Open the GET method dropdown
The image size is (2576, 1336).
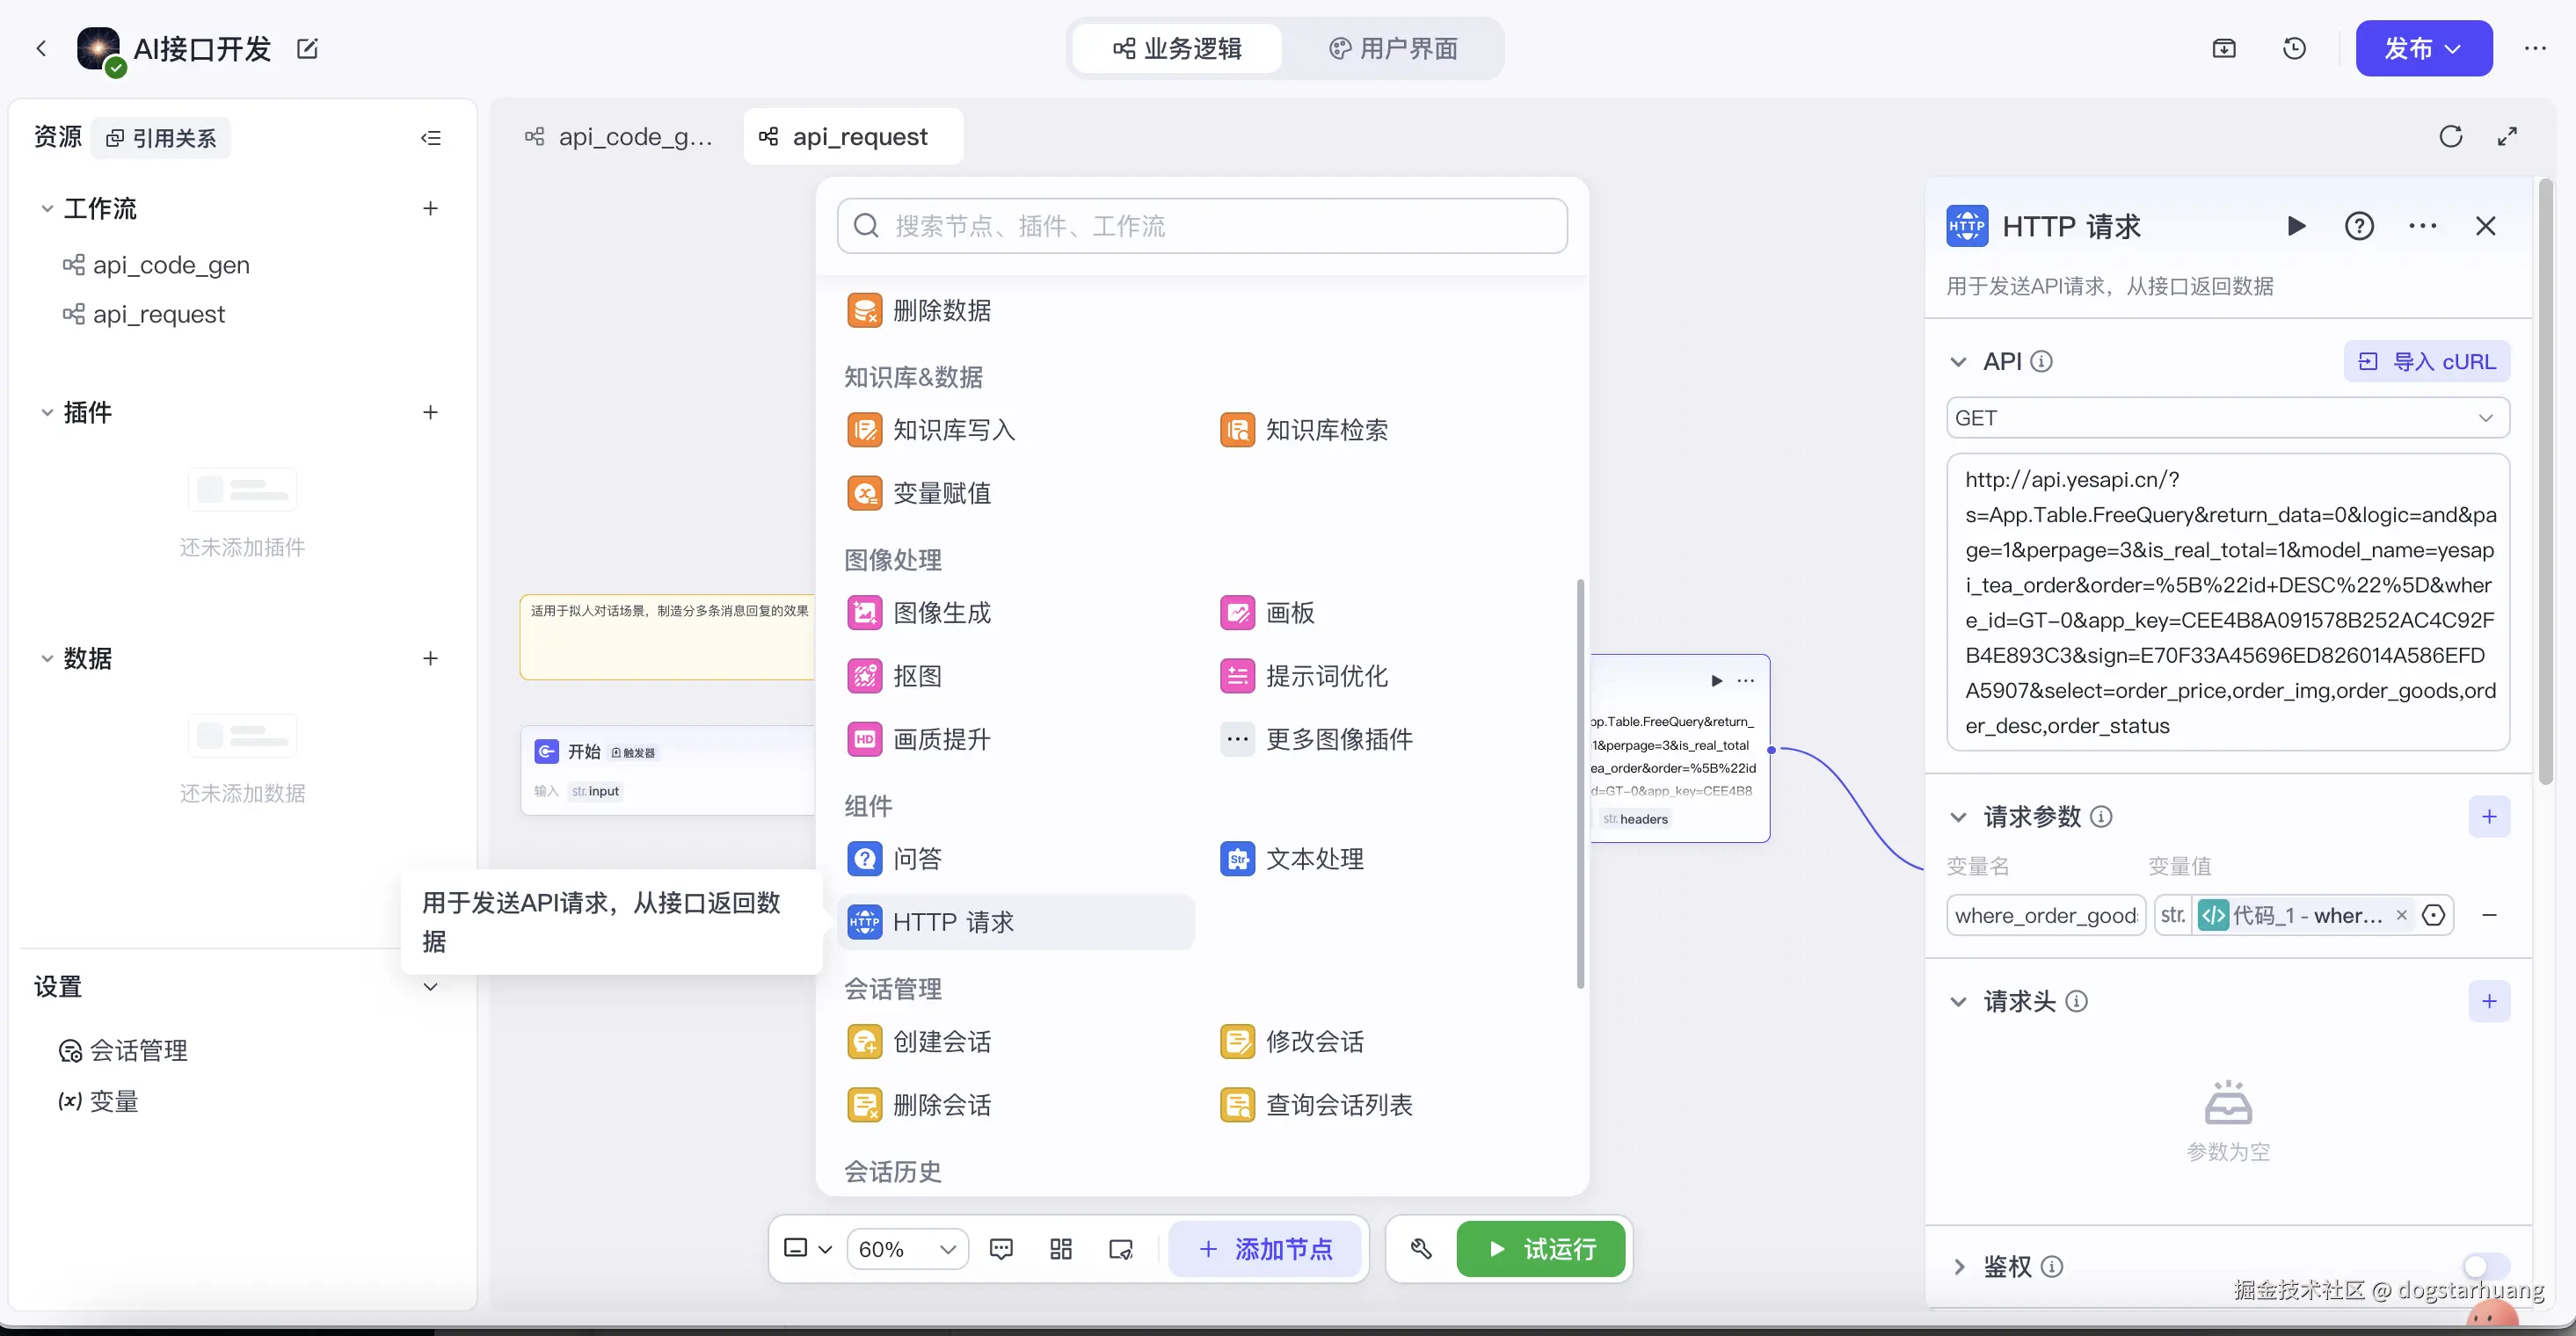(x=2227, y=418)
